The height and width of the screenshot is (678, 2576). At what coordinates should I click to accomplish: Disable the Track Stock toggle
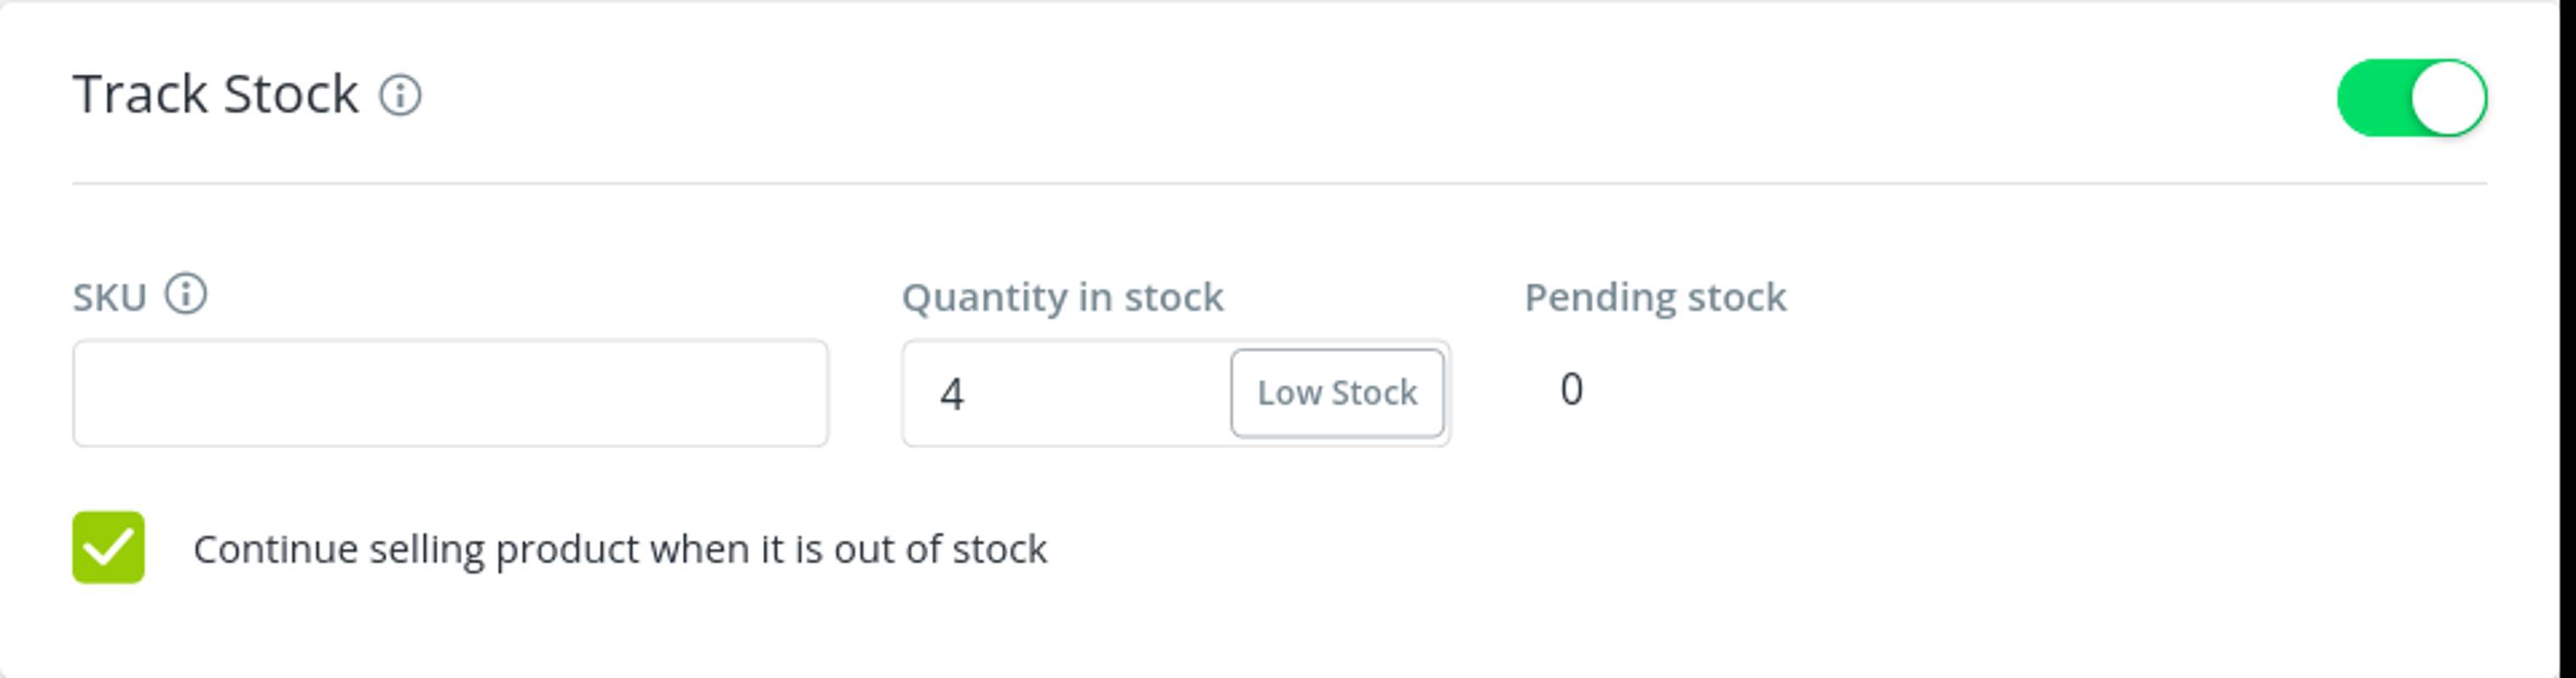pyautogui.click(x=2415, y=97)
